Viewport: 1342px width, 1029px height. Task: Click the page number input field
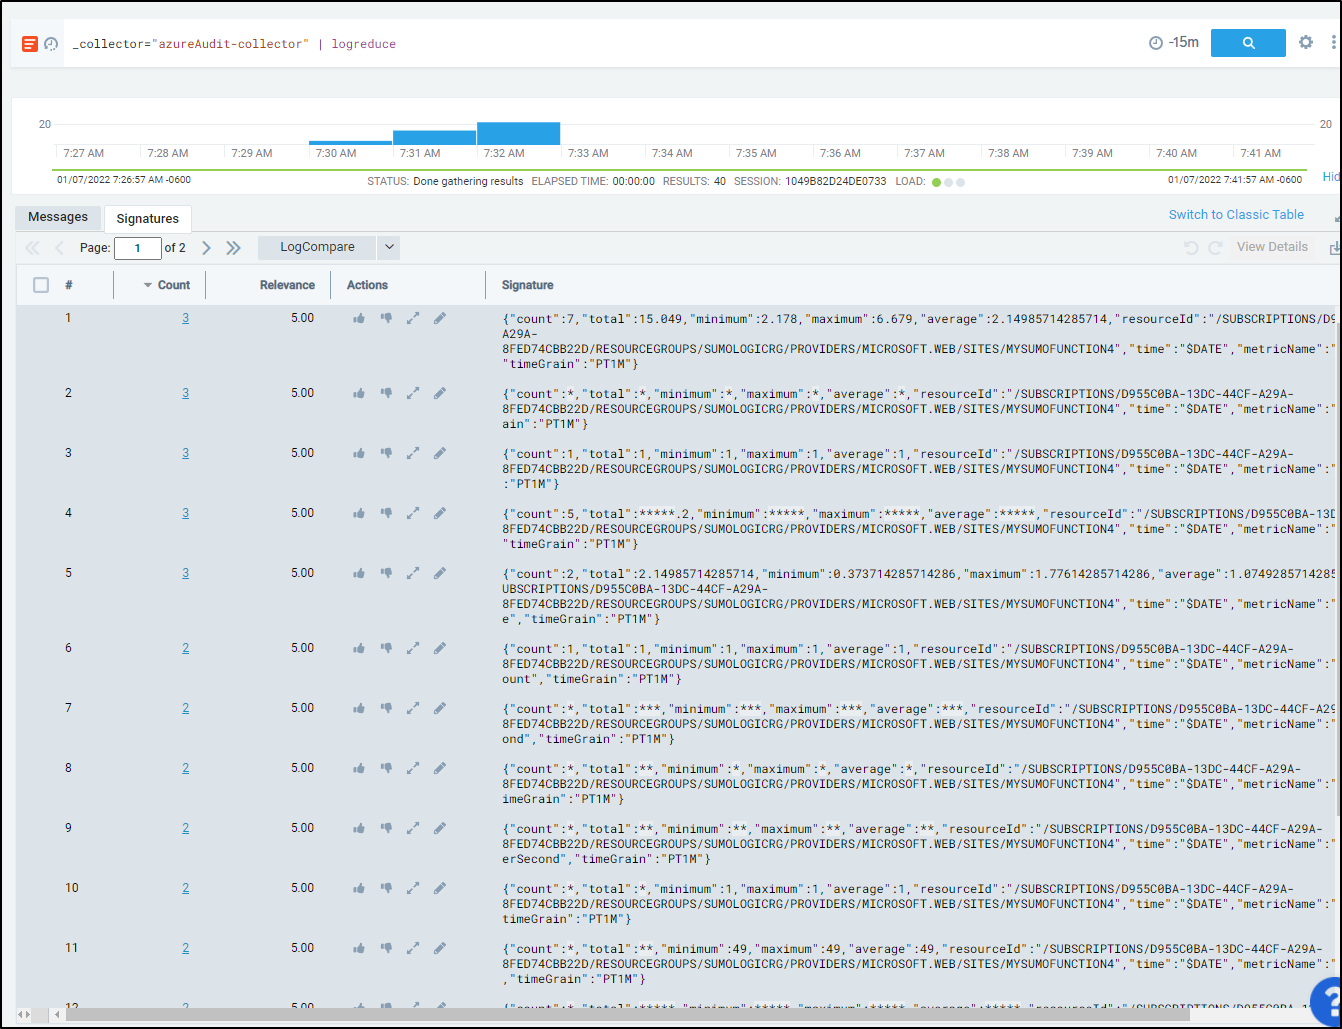(x=138, y=248)
